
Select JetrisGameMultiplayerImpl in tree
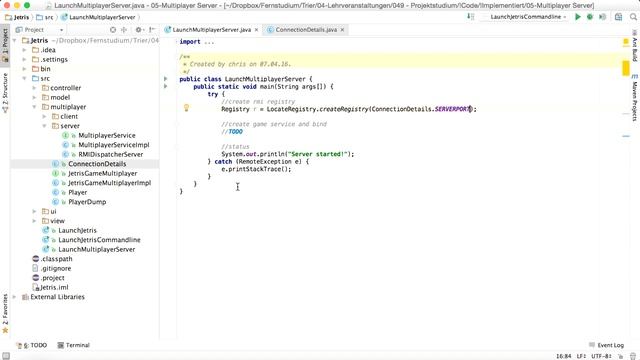(x=109, y=183)
